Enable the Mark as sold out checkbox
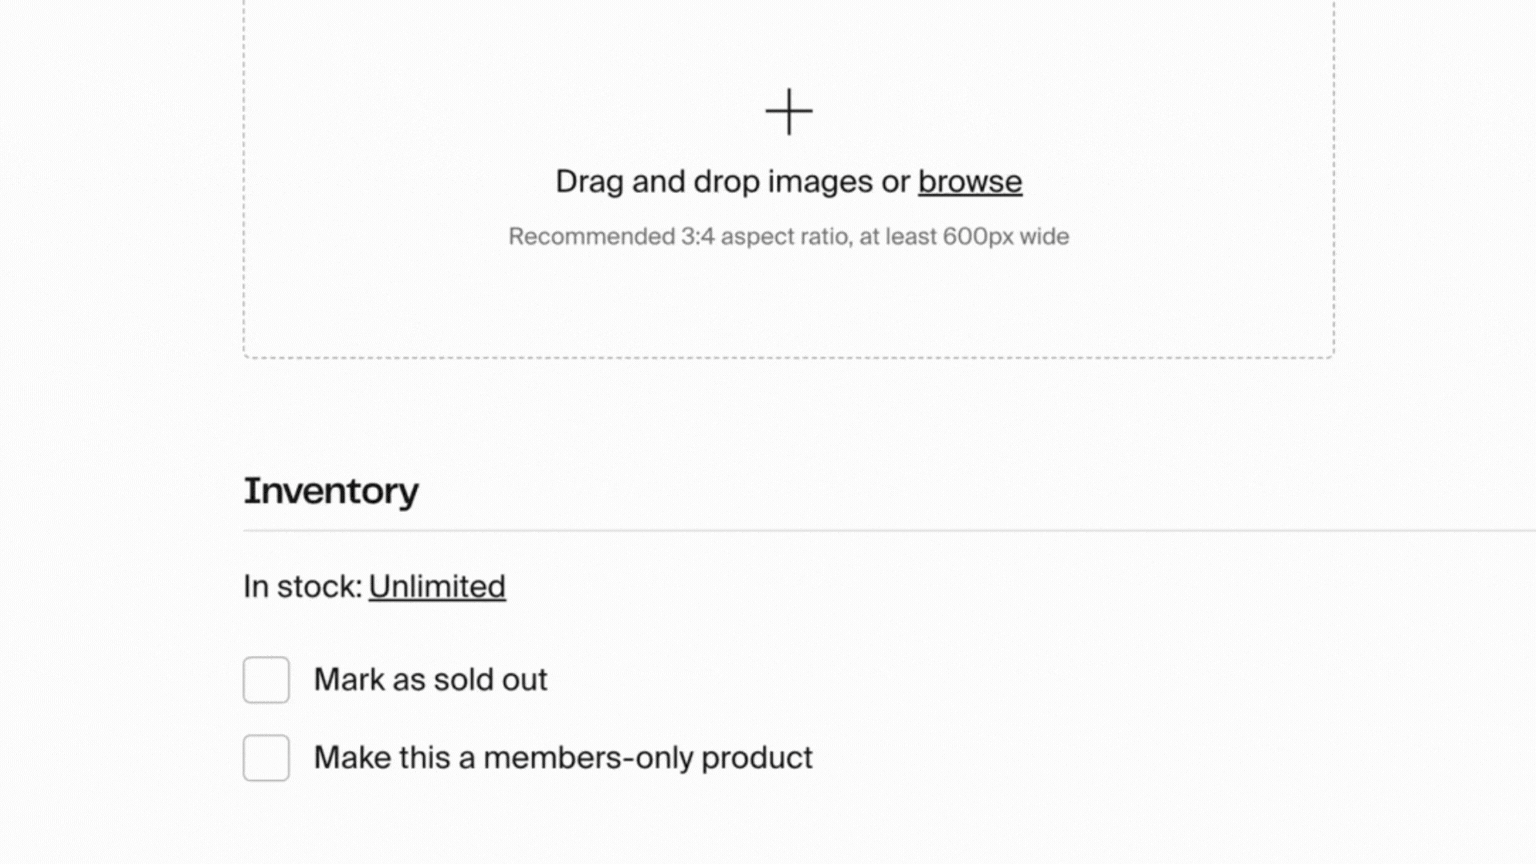 point(266,680)
